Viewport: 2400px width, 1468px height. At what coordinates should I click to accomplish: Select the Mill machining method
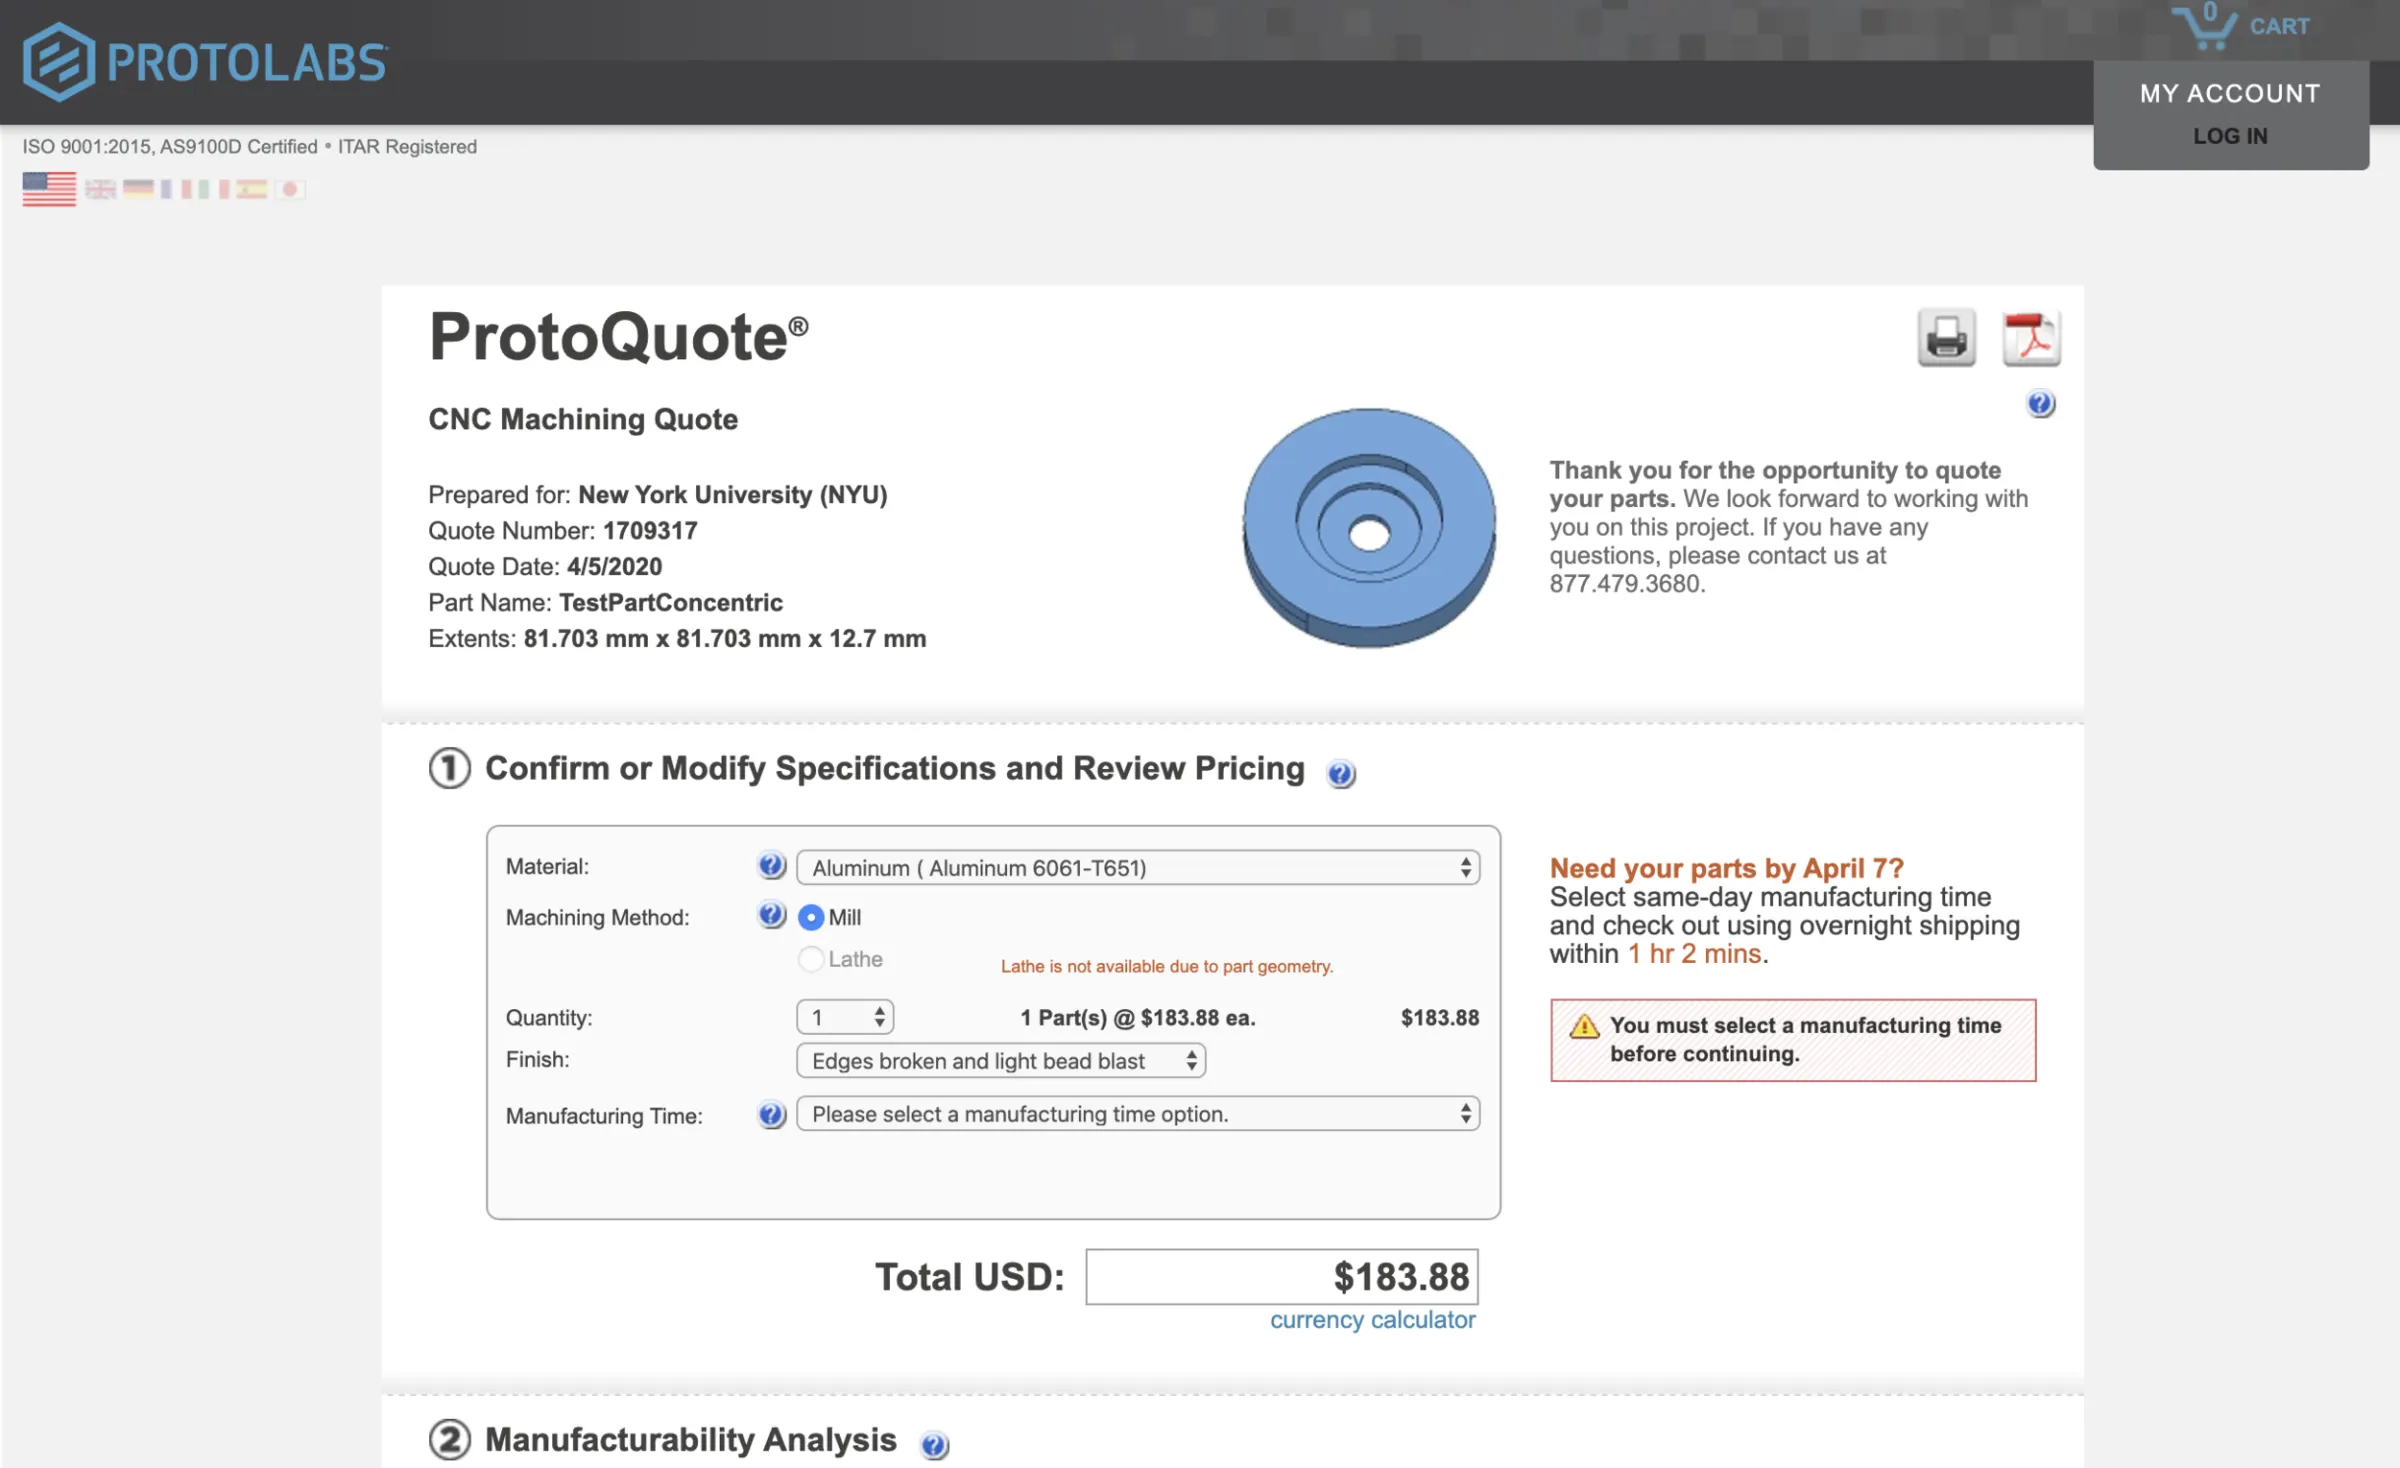pos(811,917)
